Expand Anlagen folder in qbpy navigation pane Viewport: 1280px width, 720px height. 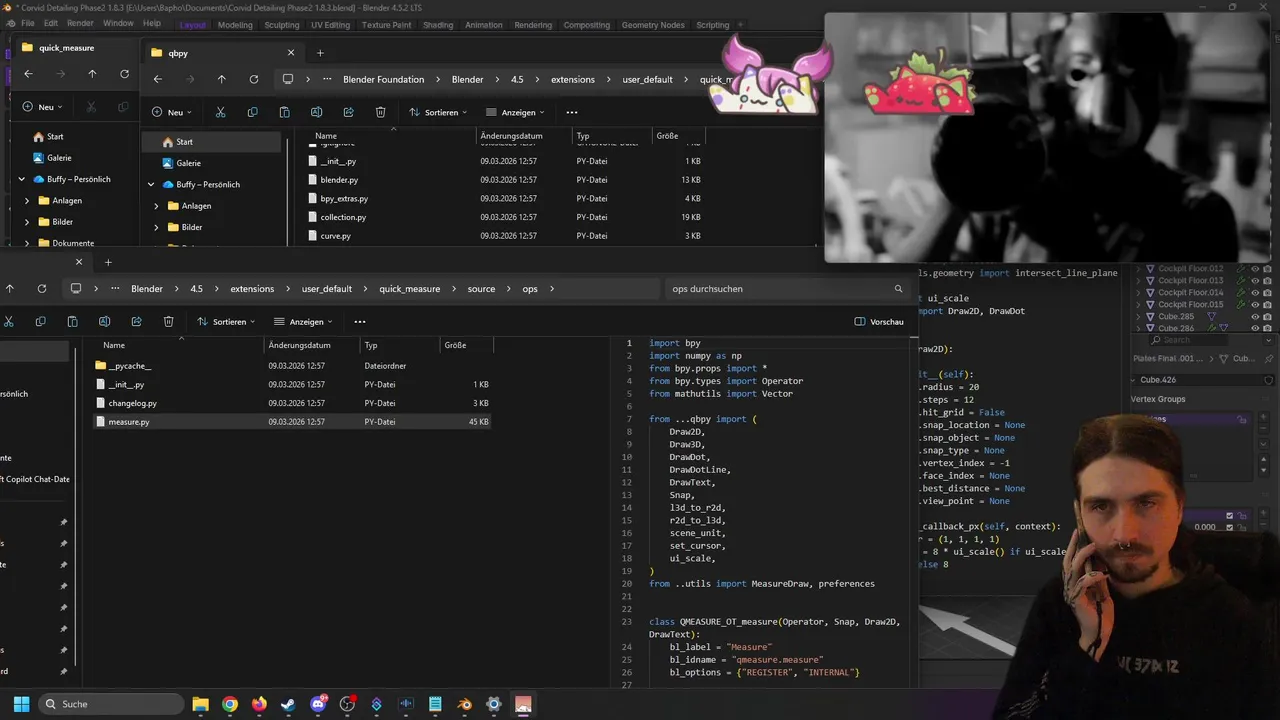point(156,206)
